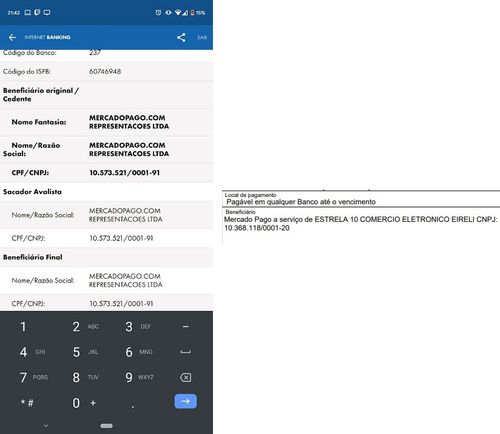500x434 pixels.
Task: Tap the period key on keypad
Action: tap(133, 406)
